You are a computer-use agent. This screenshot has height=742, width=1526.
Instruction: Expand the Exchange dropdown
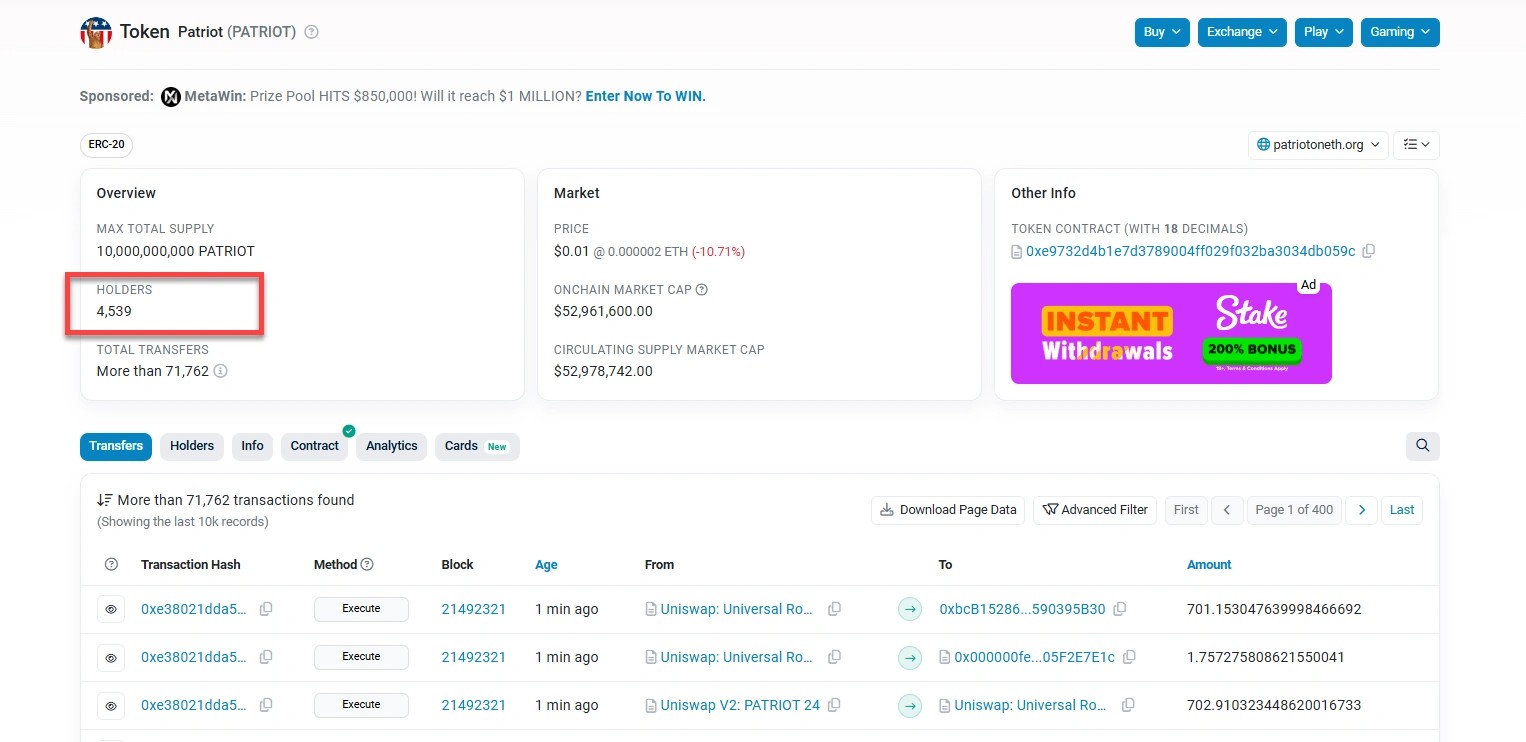click(x=1241, y=31)
